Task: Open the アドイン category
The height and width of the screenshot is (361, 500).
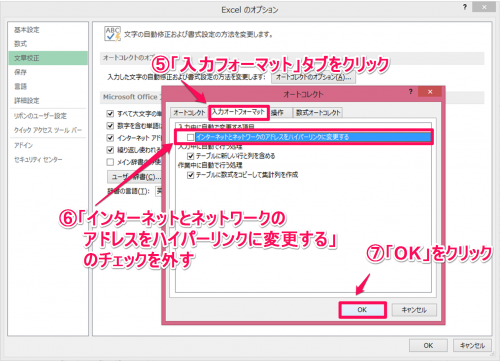Action: 23,145
